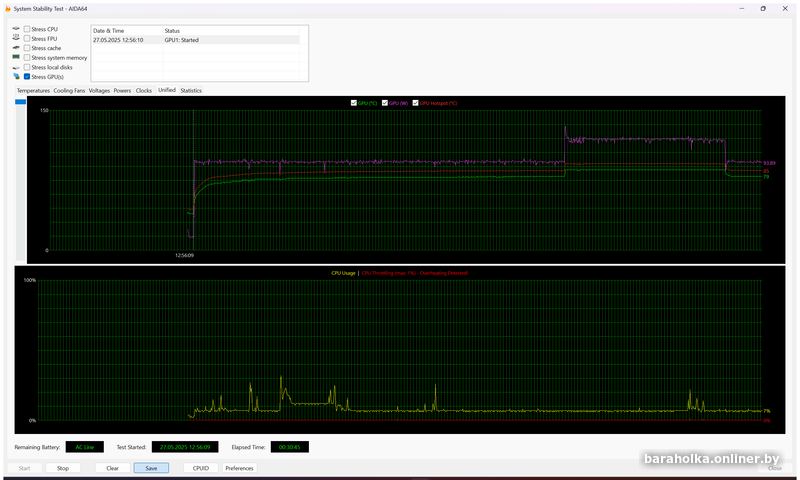Click the 7% CPU usage reading

tap(767, 411)
